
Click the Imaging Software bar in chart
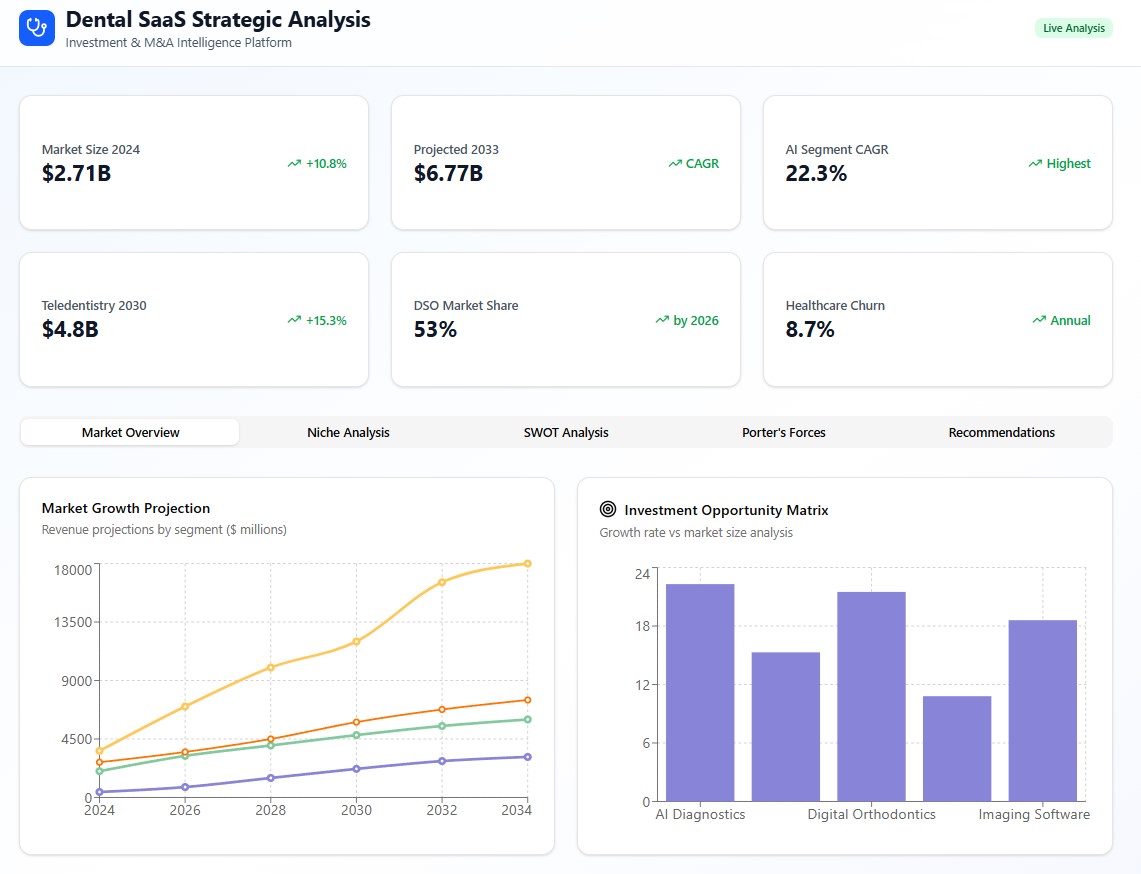1042,710
